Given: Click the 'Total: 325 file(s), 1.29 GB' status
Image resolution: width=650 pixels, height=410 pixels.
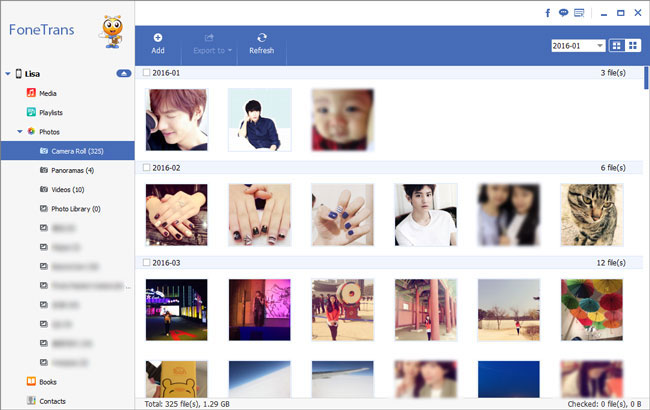Looking at the screenshot, I should [x=187, y=404].
